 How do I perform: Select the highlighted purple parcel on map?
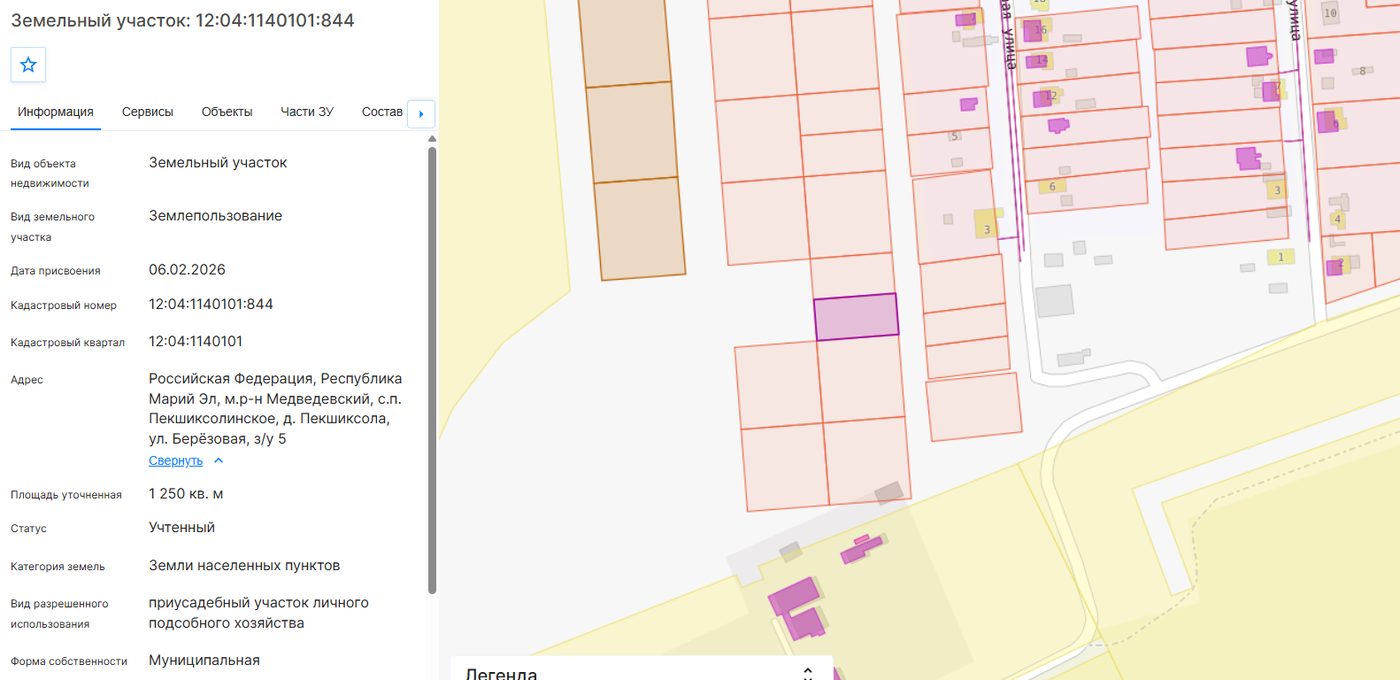pos(856,317)
